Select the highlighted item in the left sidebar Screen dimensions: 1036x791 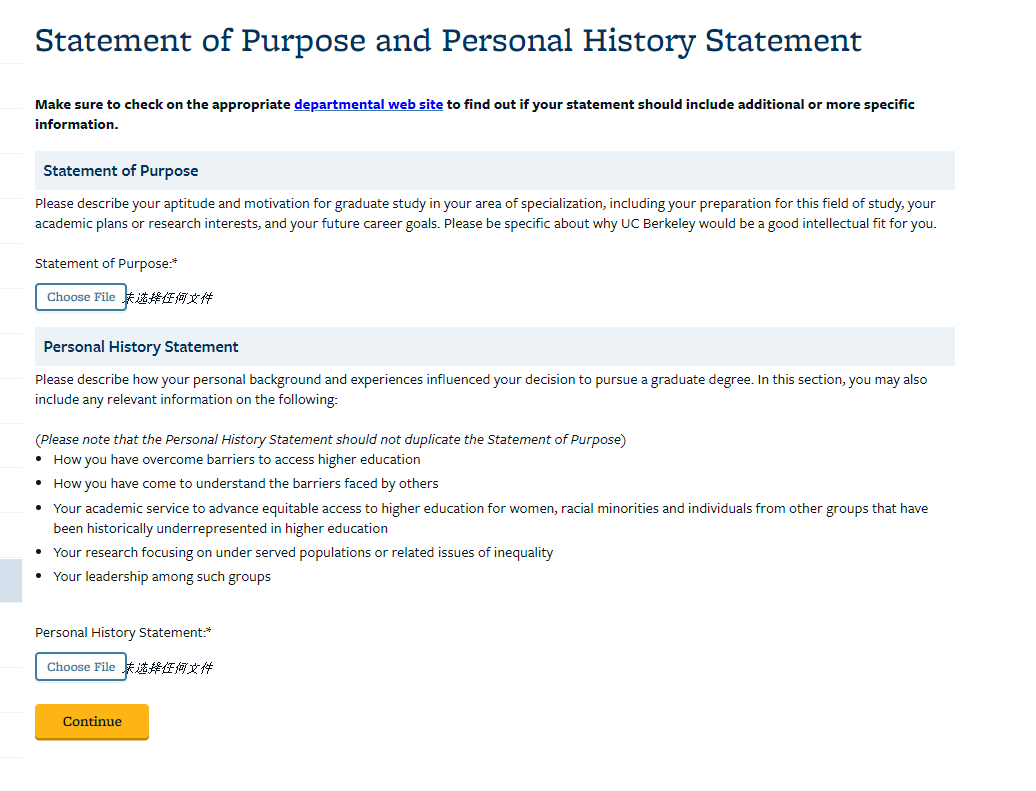tap(10, 581)
